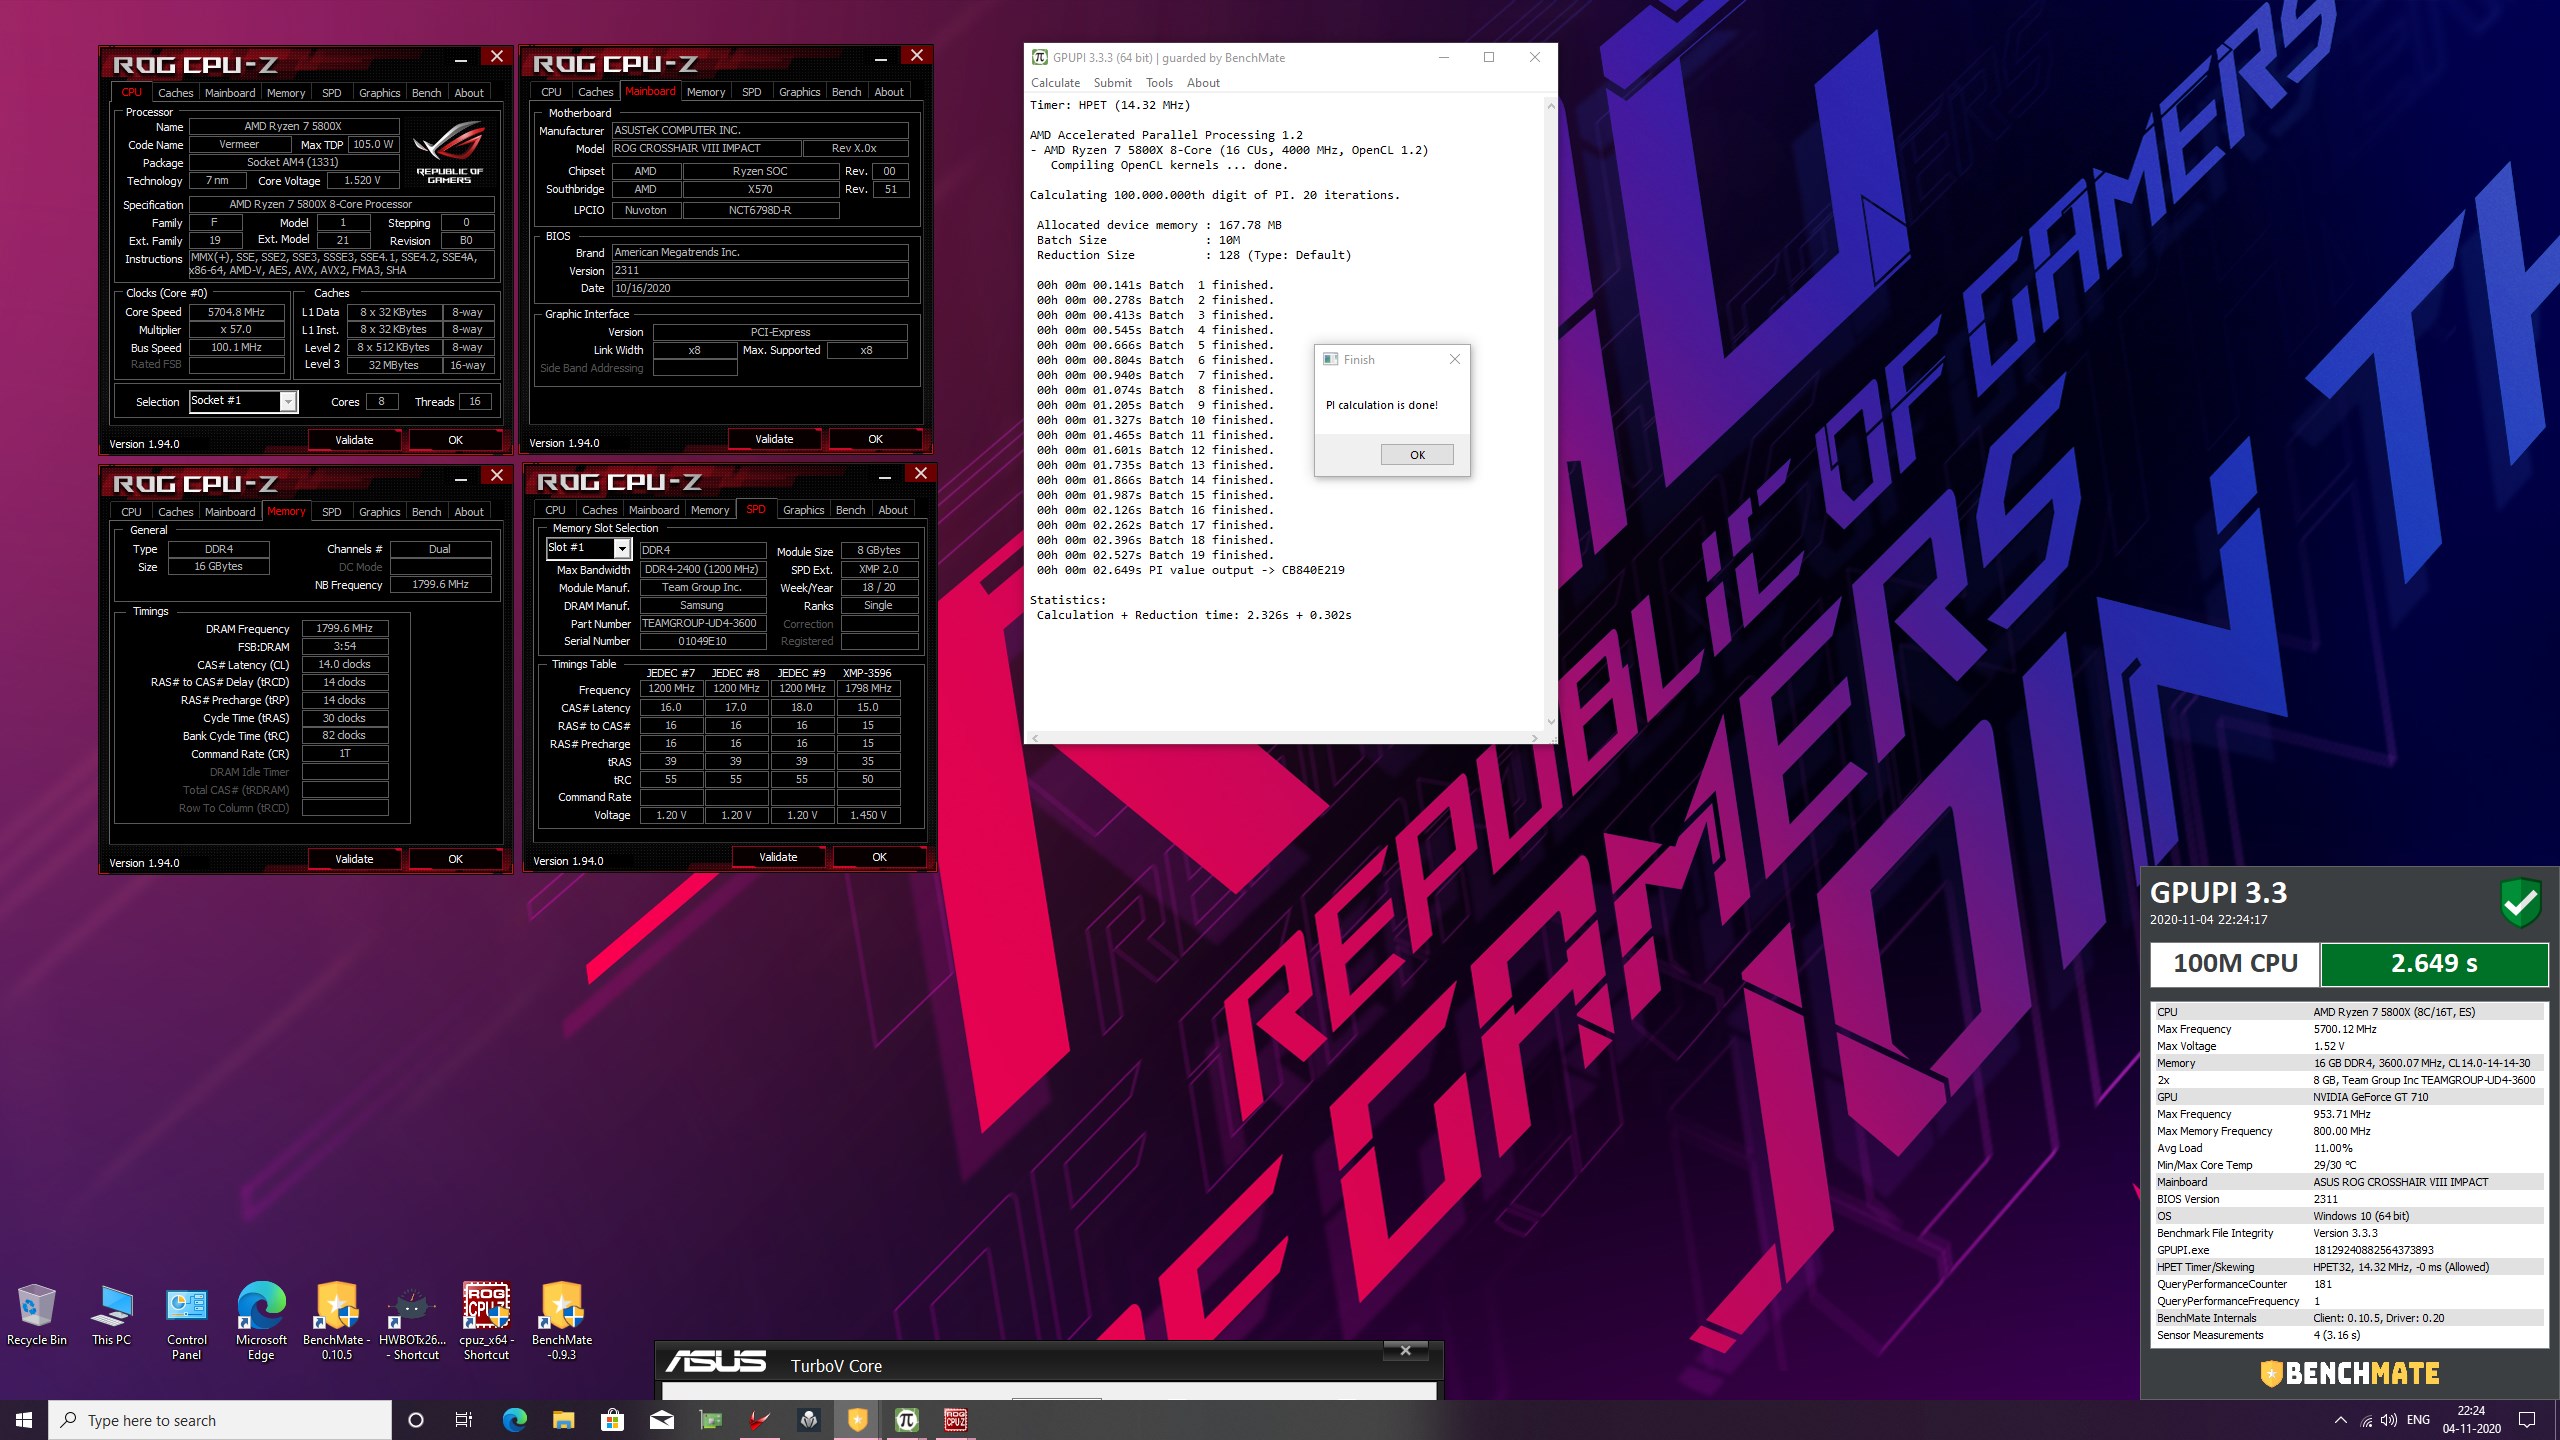This screenshot has height=1440, width=2560.
Task: Open the green graphics card taskbar app
Action: click(x=710, y=1420)
